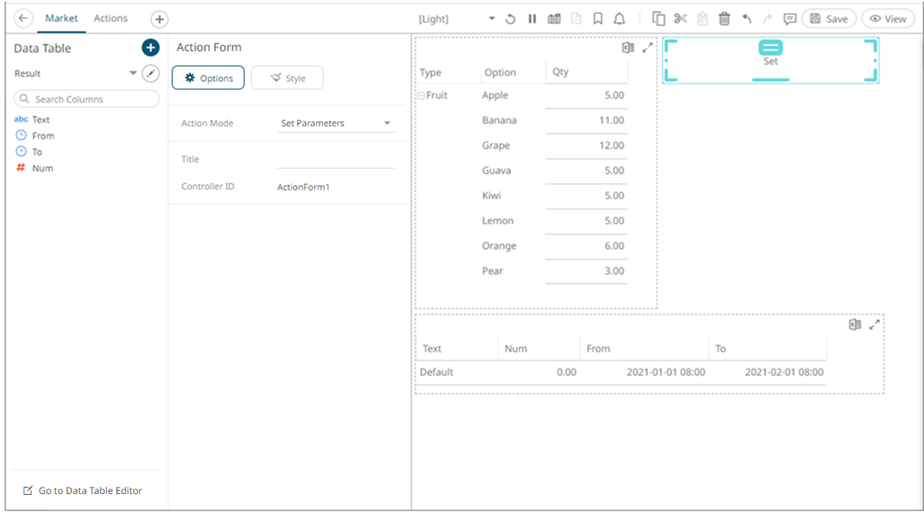Pause real-time updates with pause icon
924x514 pixels.
[x=532, y=19]
